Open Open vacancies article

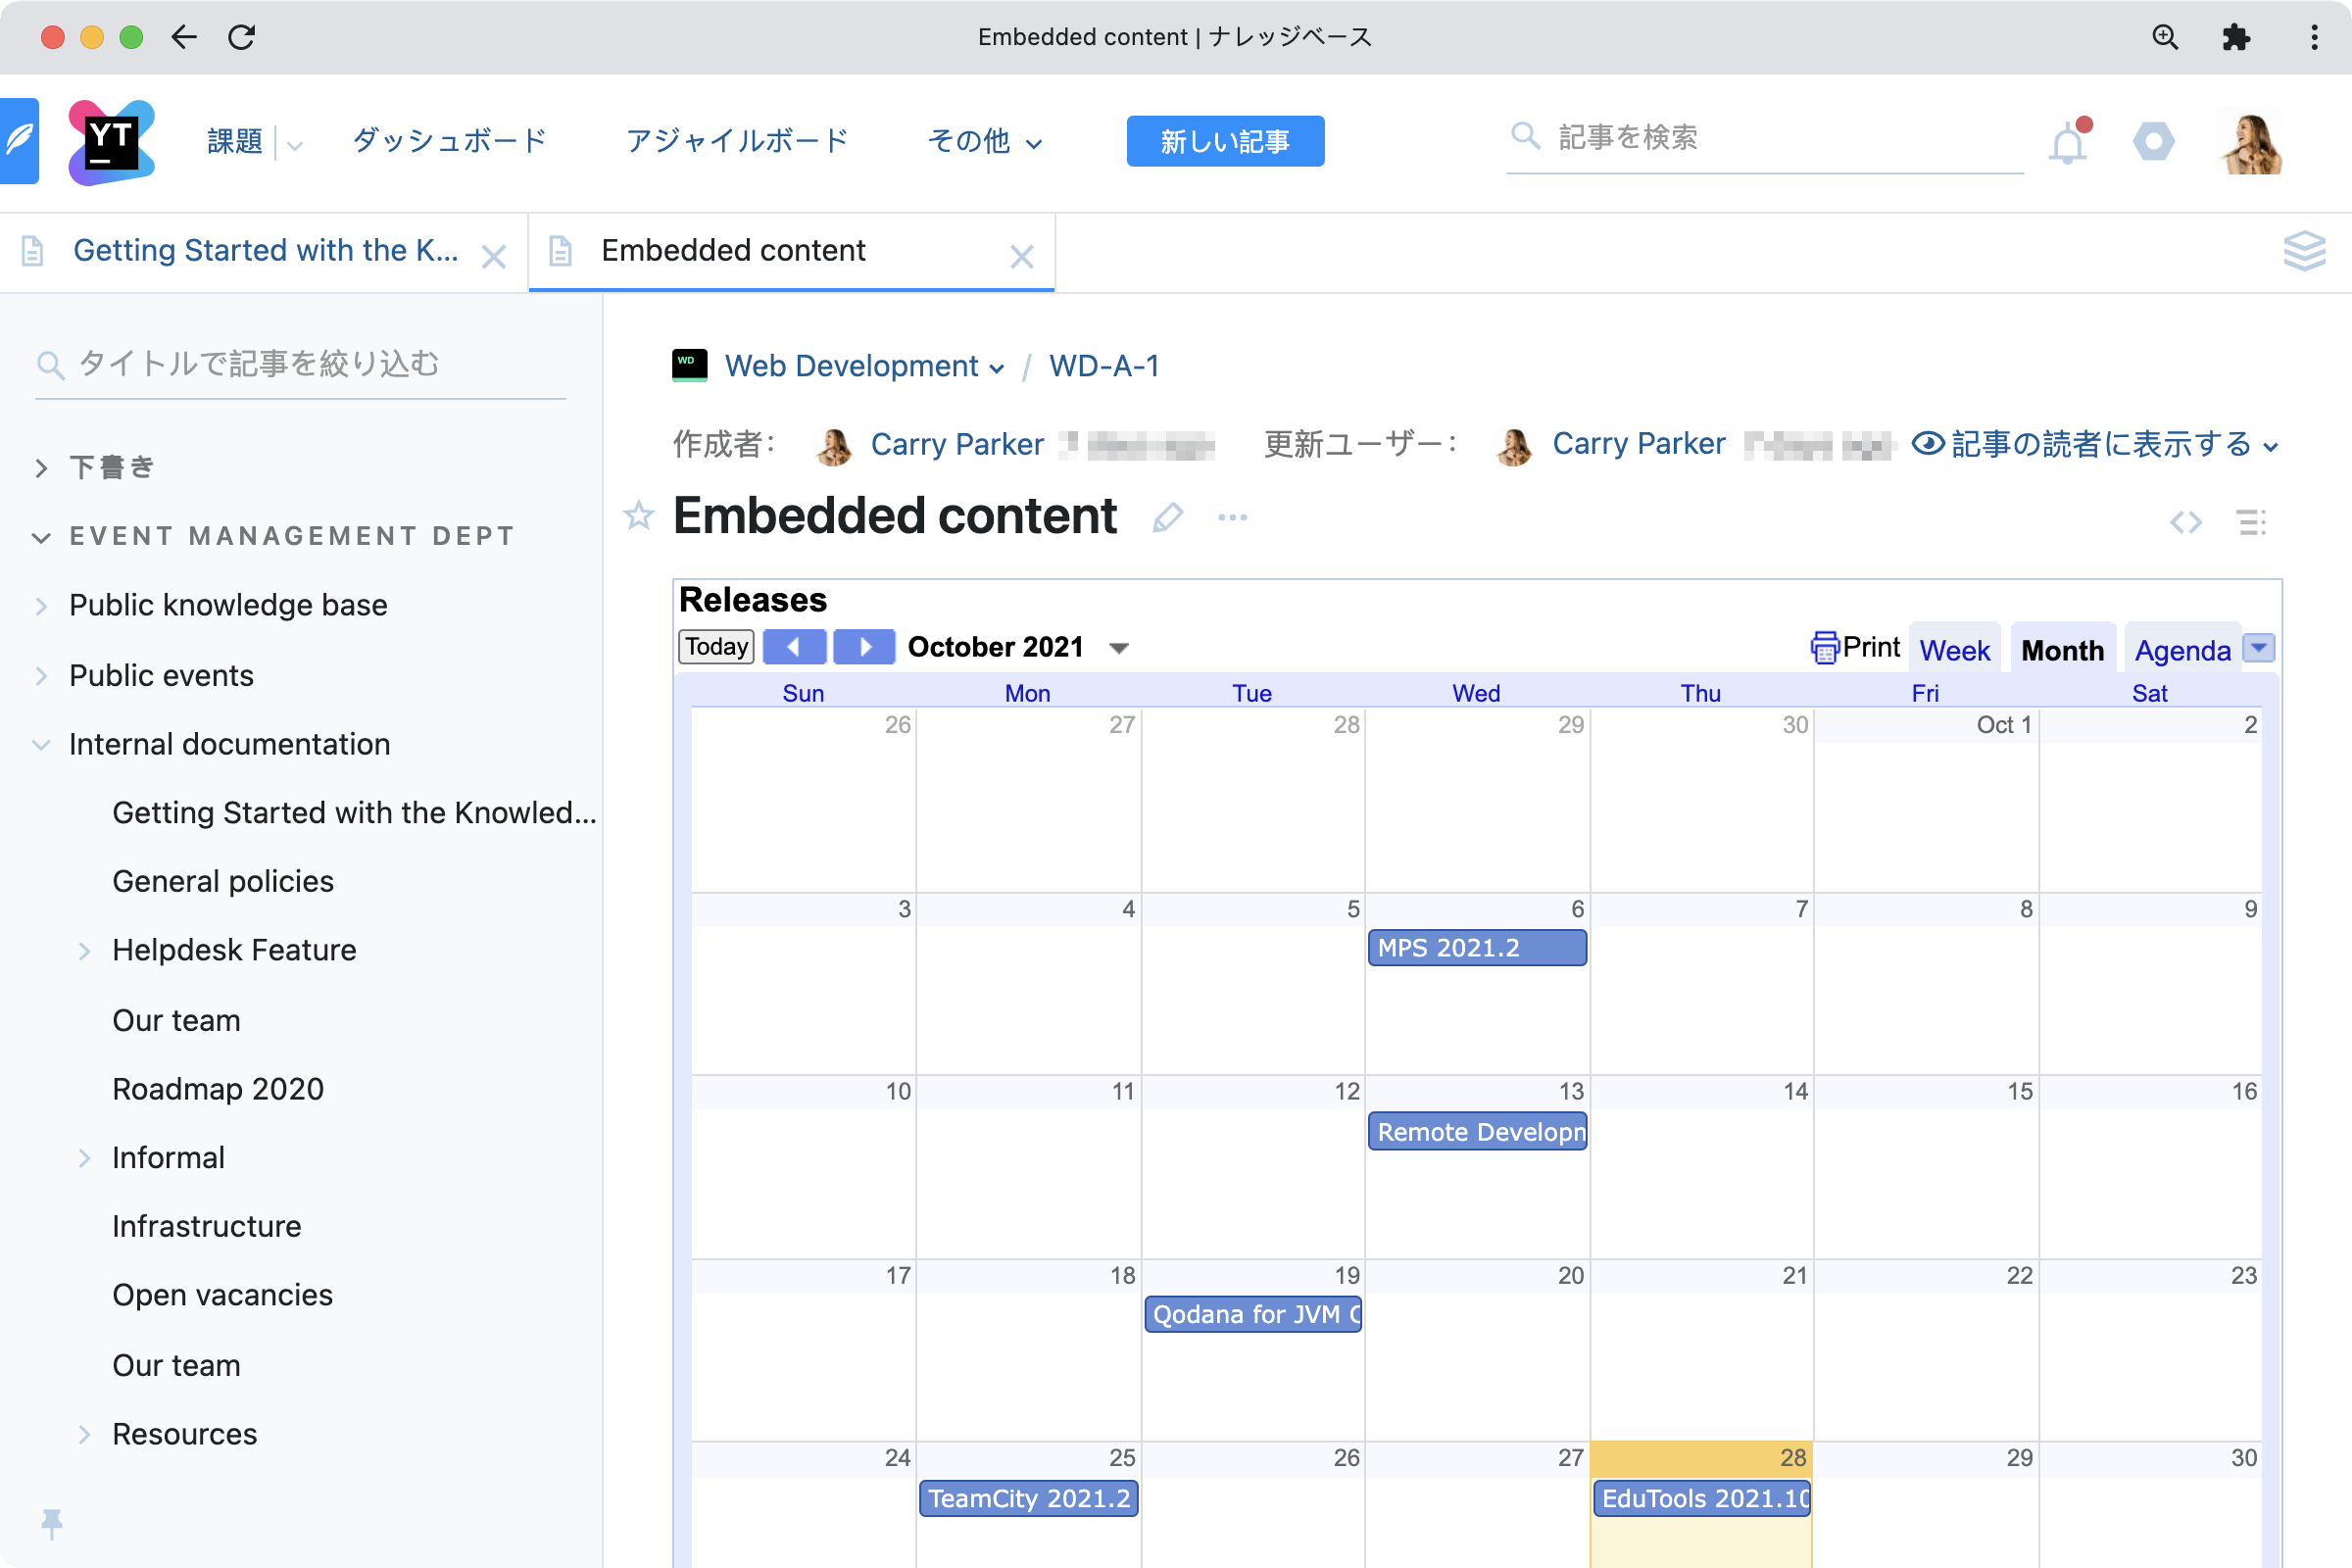pyautogui.click(x=222, y=1296)
